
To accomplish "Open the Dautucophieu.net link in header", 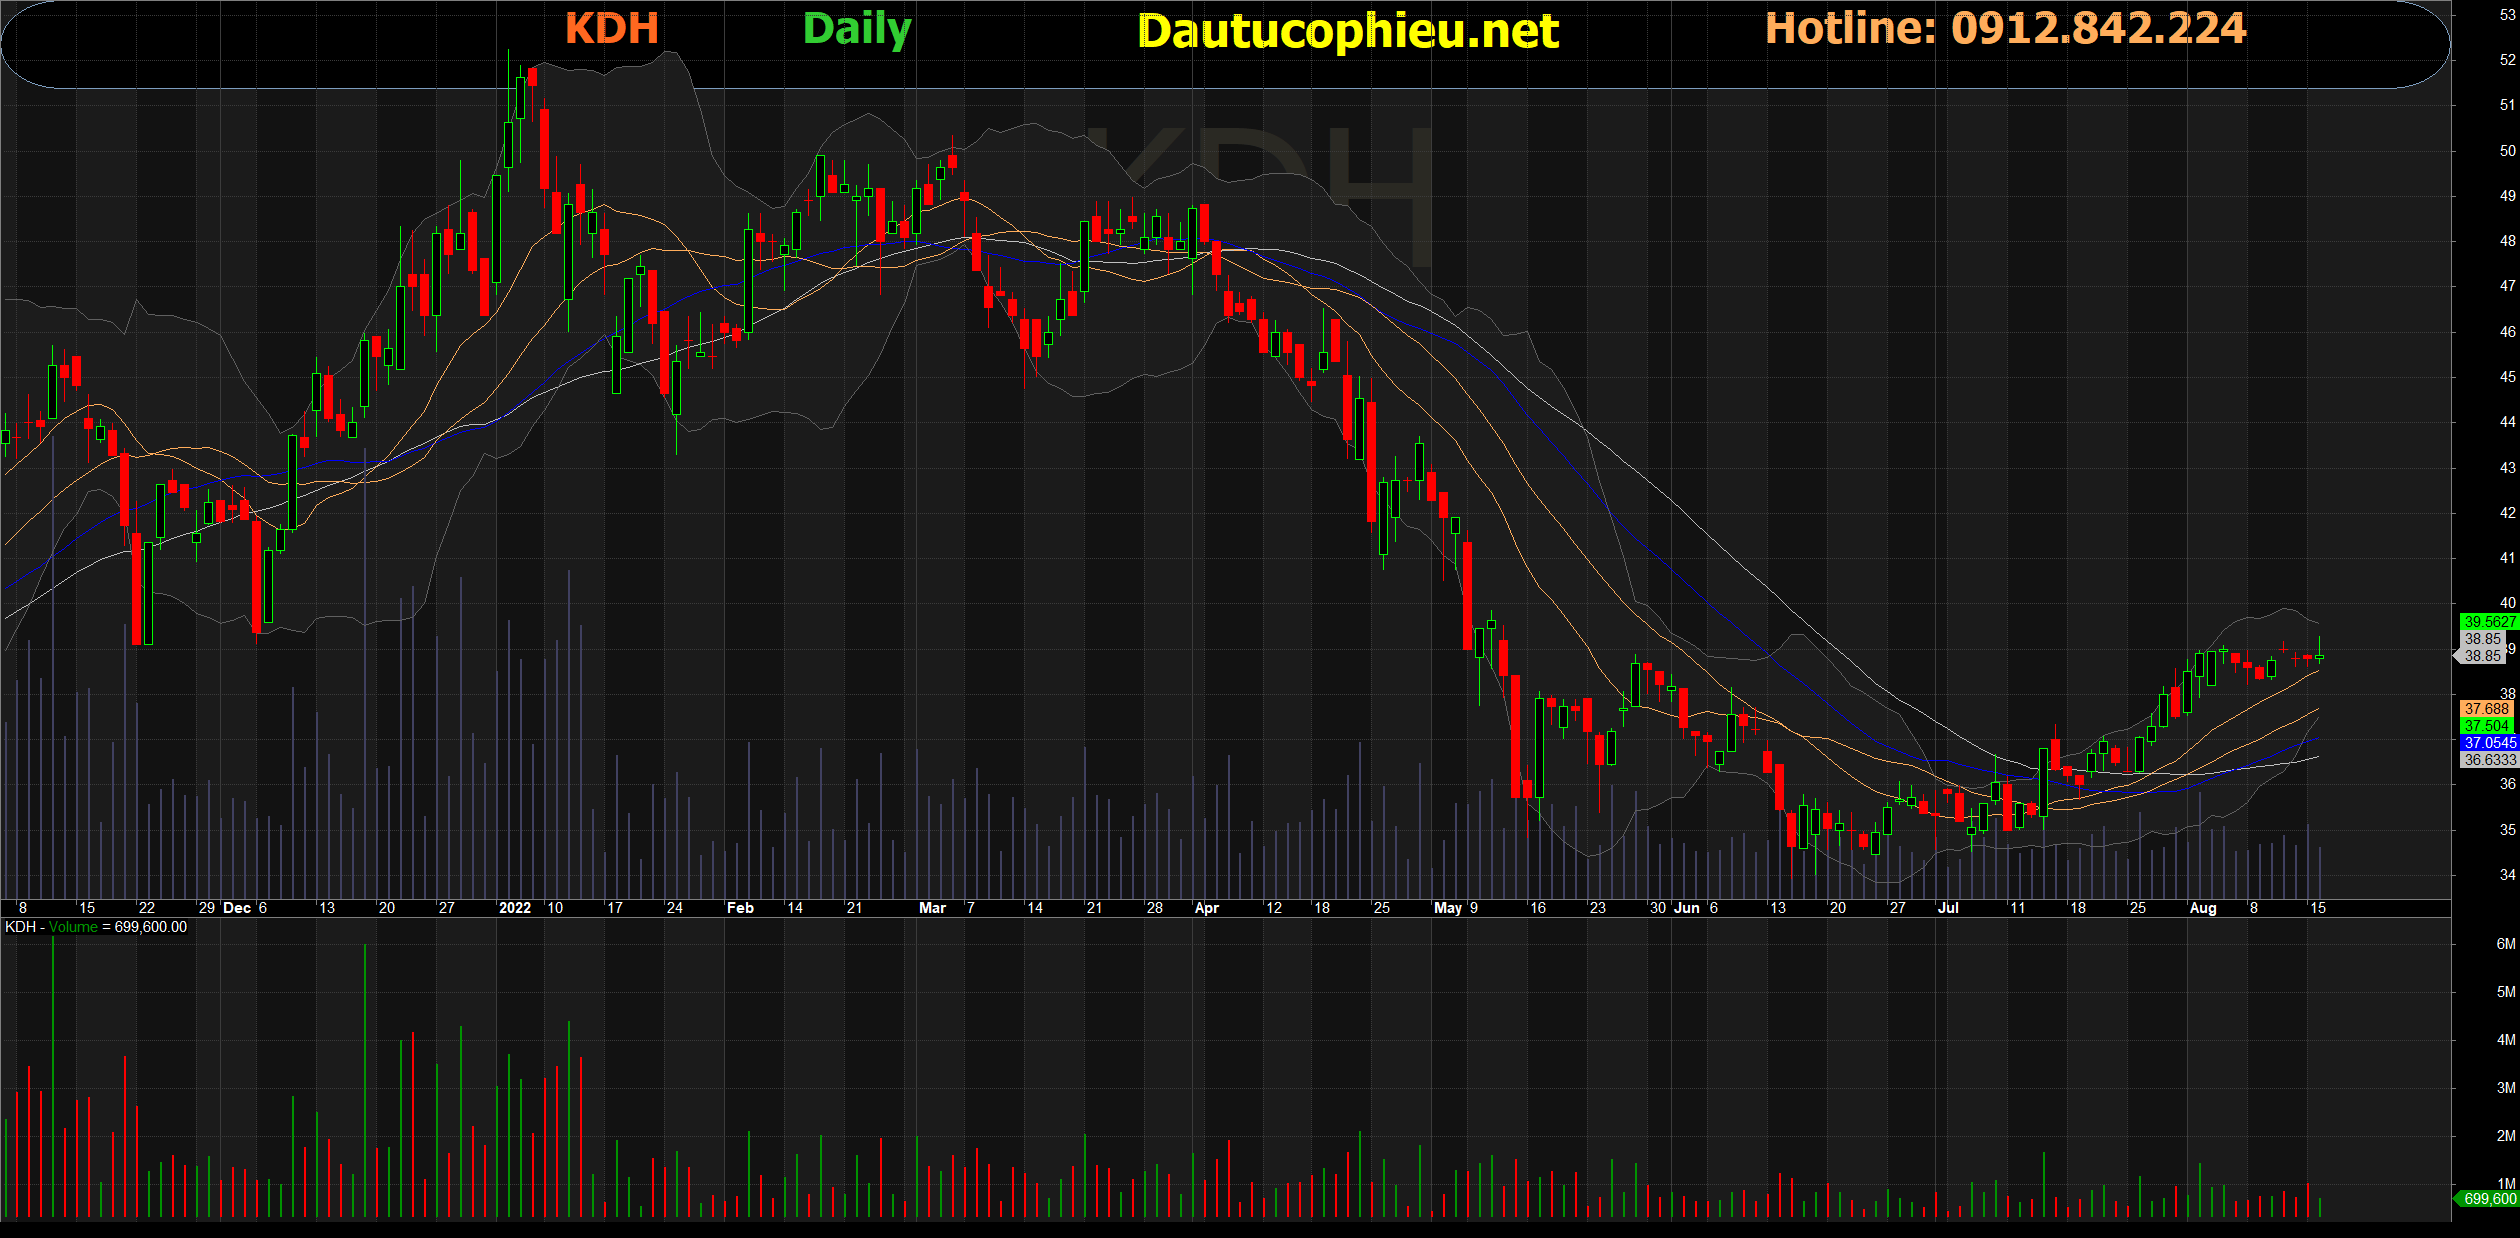I will coord(1348,31).
